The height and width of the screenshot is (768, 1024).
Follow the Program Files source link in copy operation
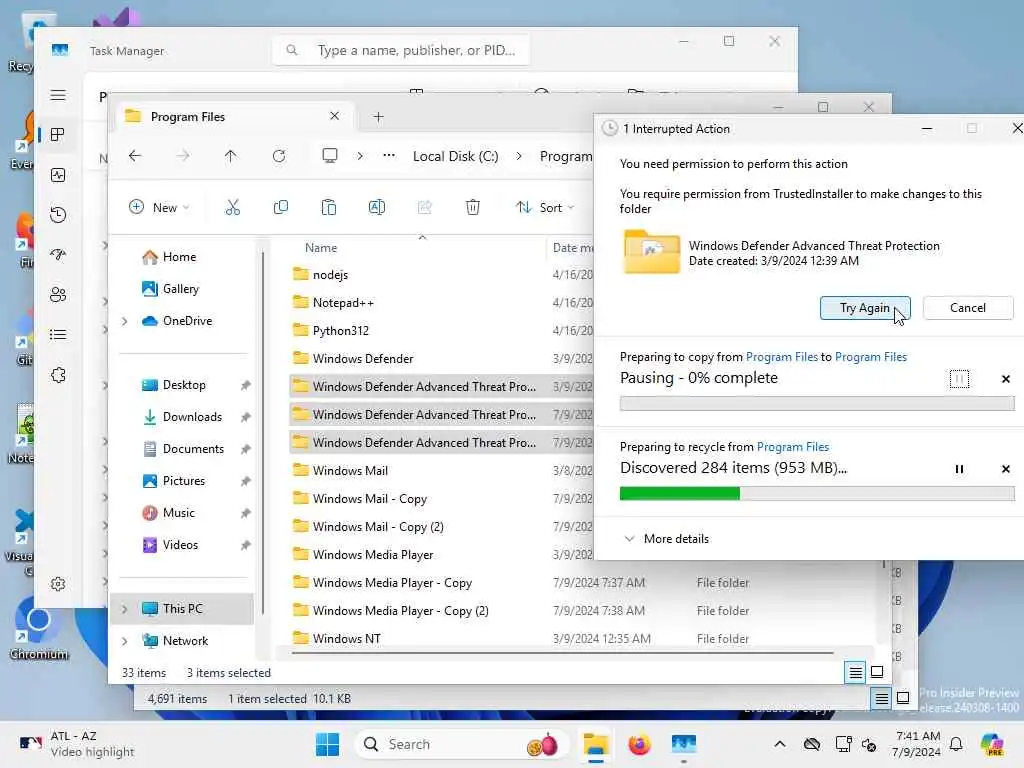(x=781, y=357)
